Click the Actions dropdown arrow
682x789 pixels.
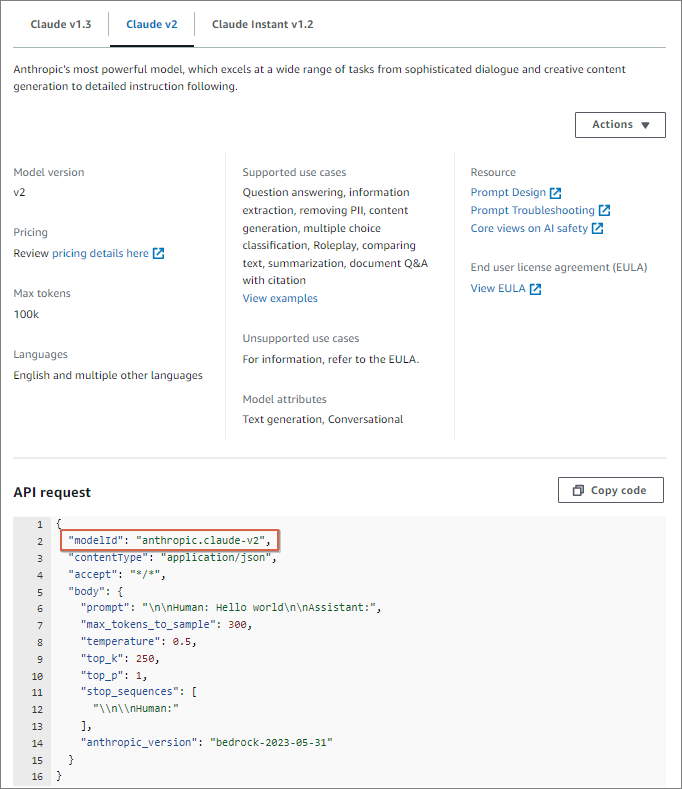point(645,125)
